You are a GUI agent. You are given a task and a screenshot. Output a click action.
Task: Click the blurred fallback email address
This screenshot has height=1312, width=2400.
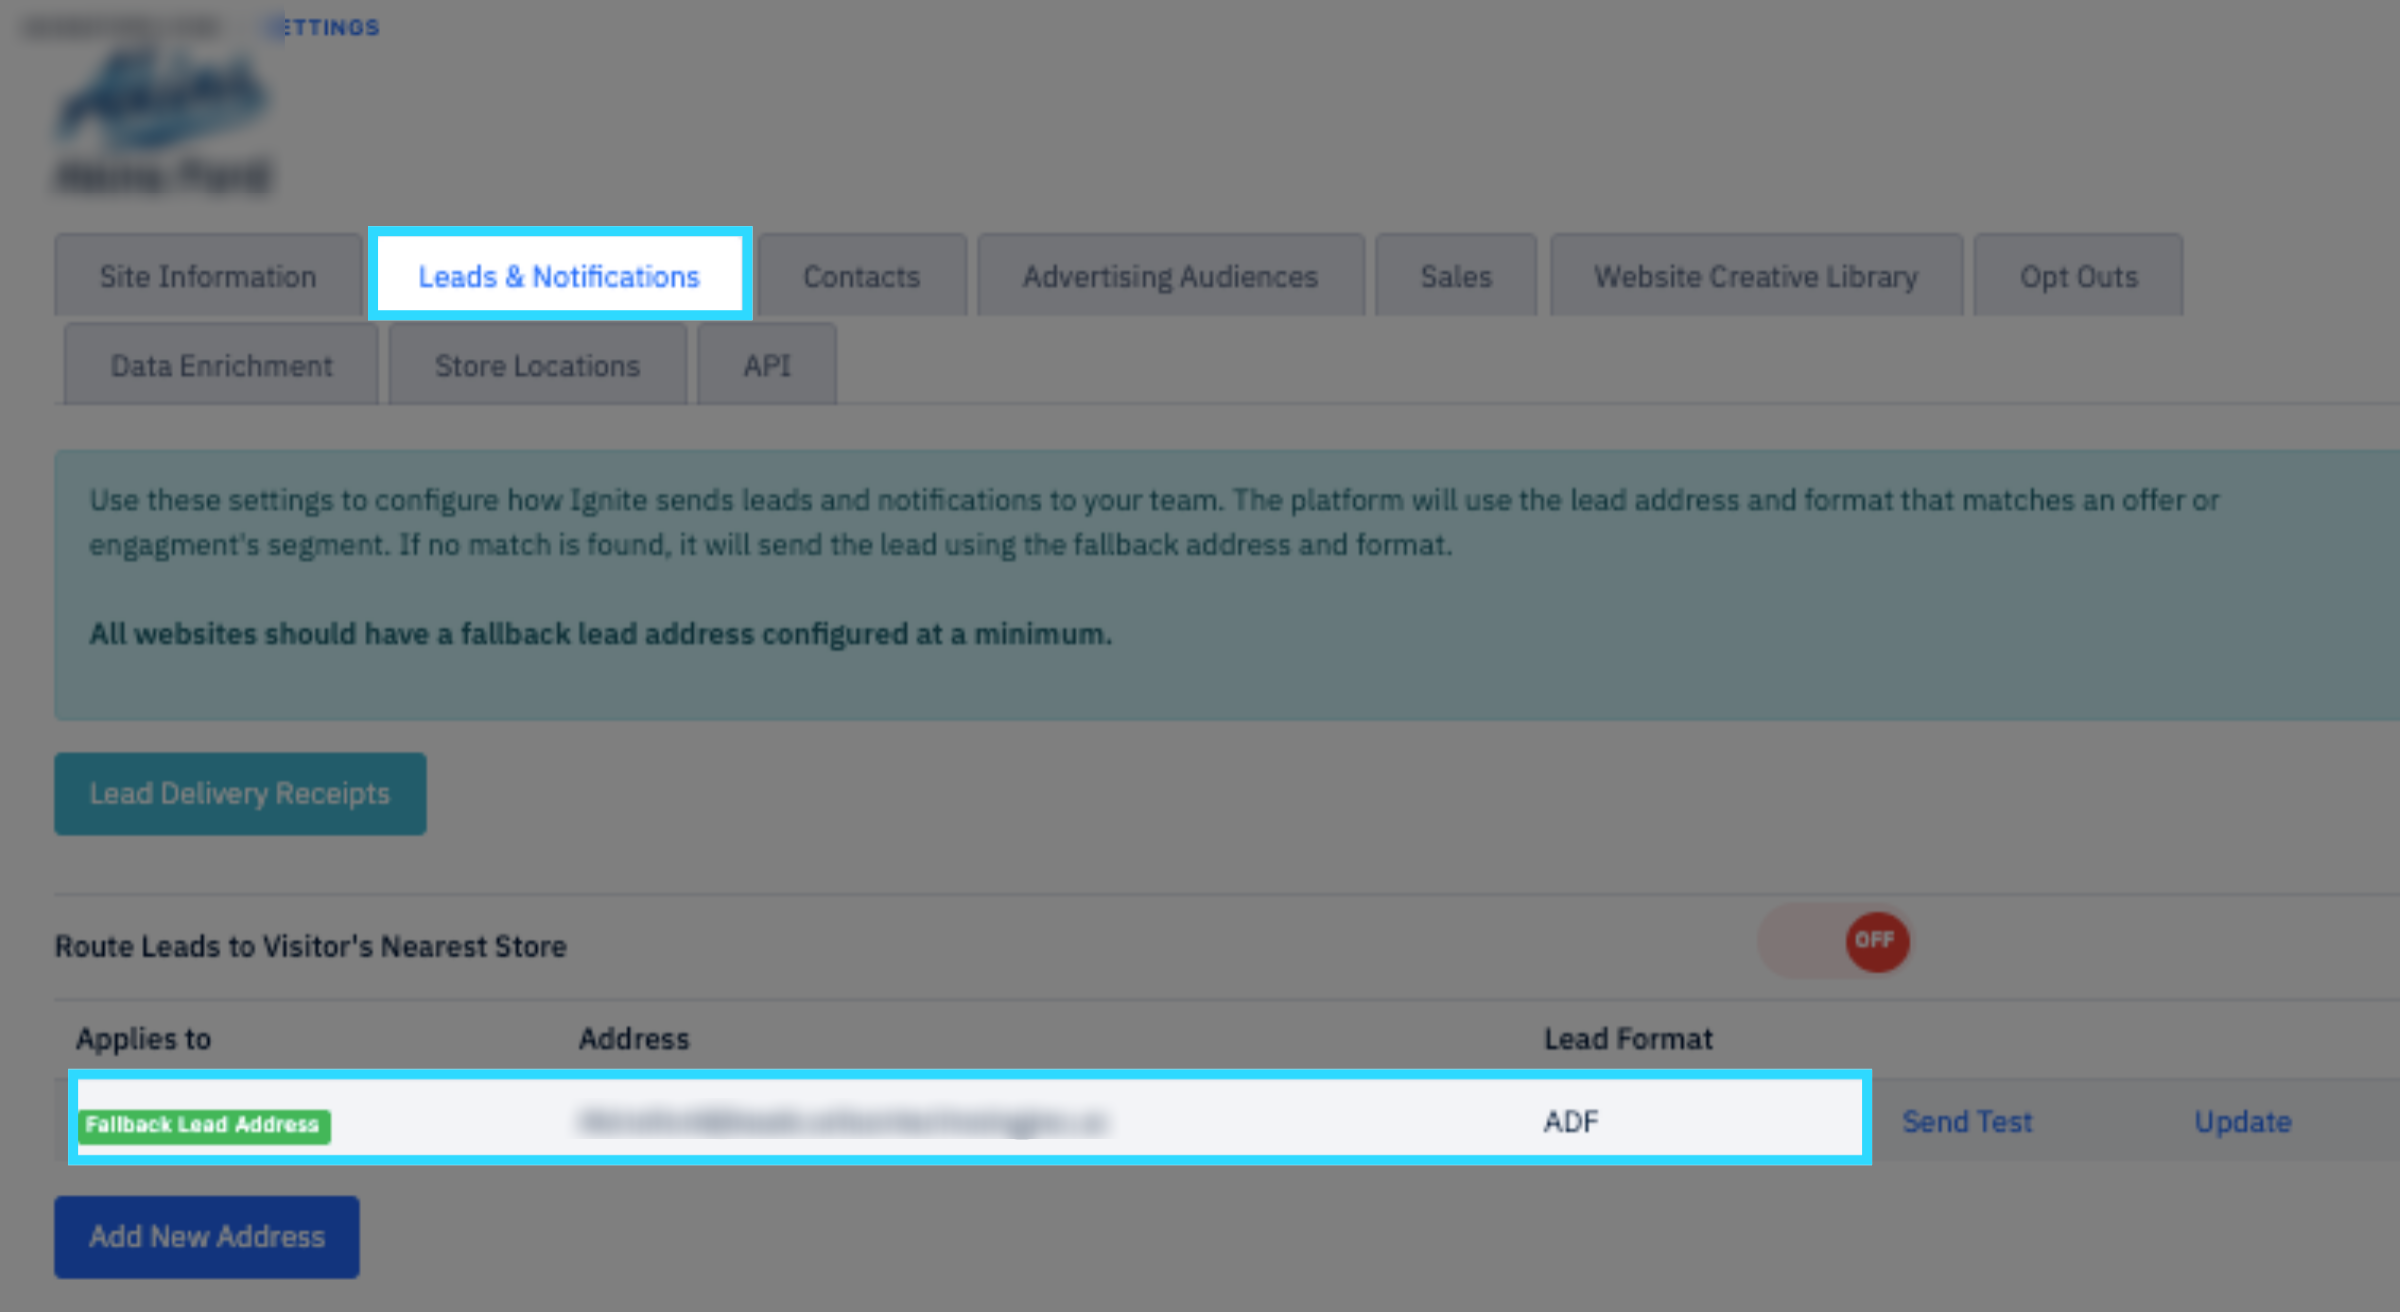pos(842,1122)
